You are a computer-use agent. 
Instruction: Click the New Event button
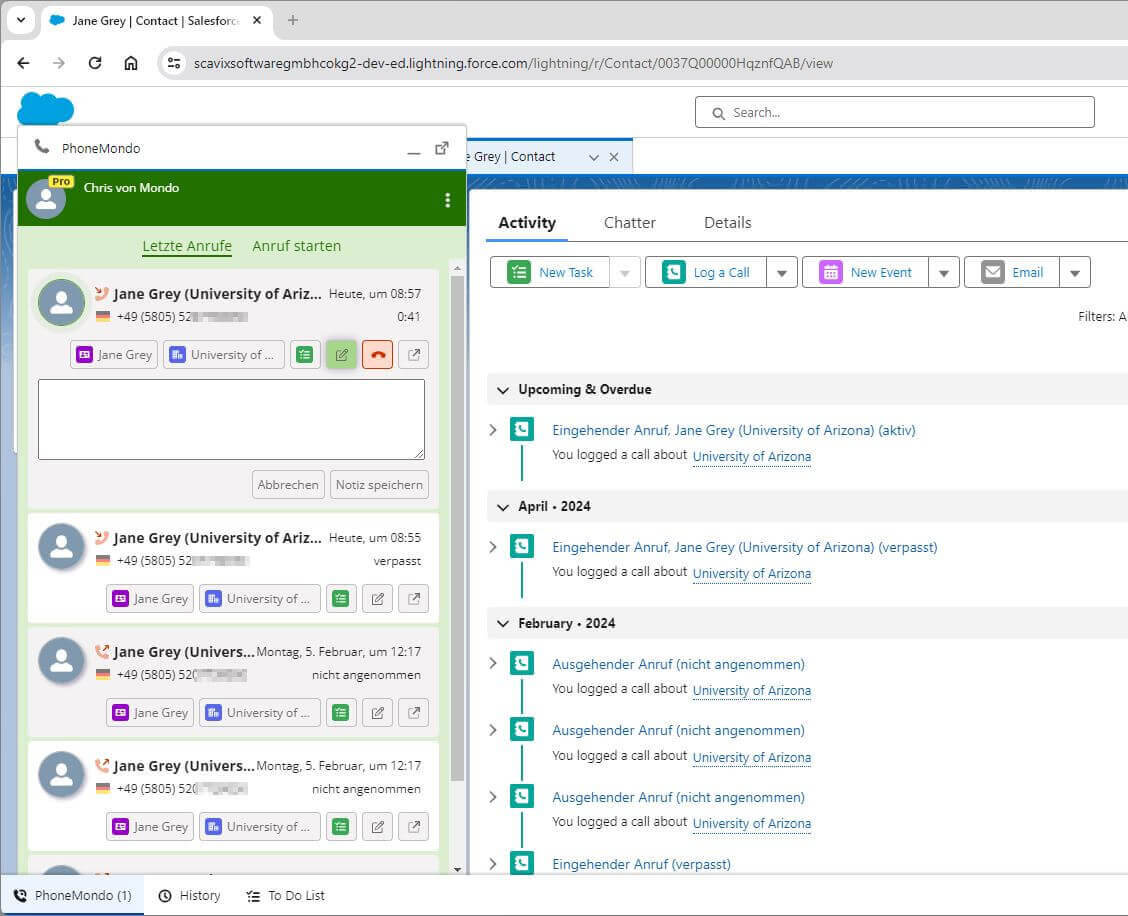tap(865, 272)
